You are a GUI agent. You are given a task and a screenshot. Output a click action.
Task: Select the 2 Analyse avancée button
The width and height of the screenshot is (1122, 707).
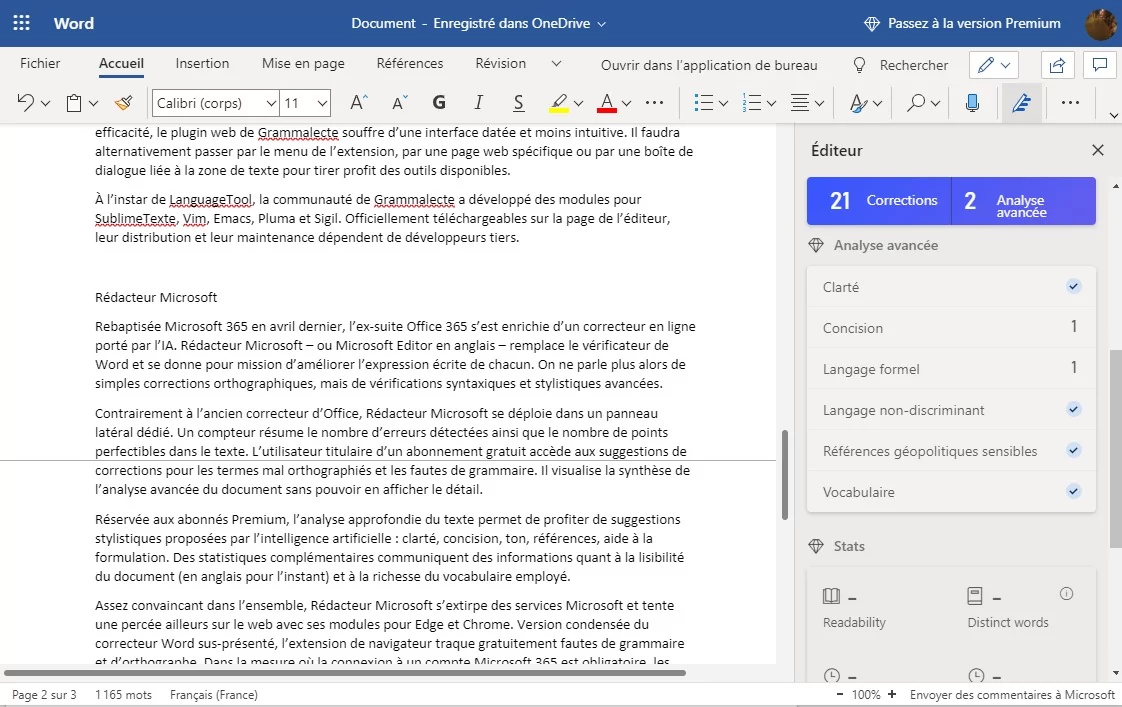1024,200
